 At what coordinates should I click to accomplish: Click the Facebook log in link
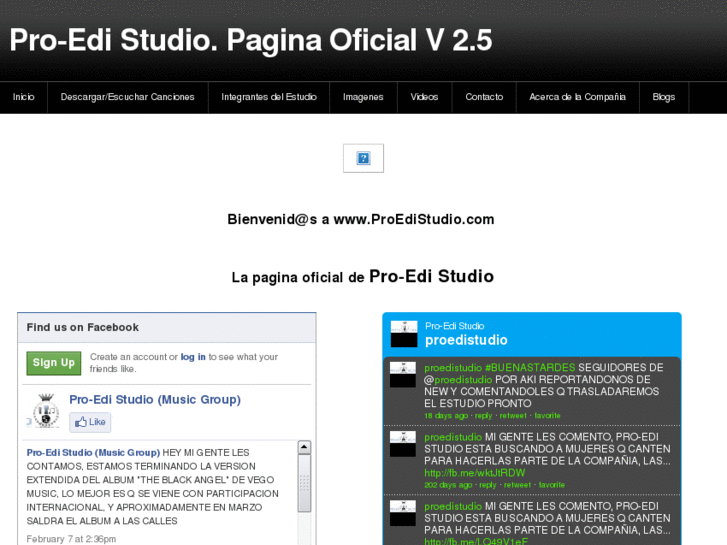(x=193, y=357)
